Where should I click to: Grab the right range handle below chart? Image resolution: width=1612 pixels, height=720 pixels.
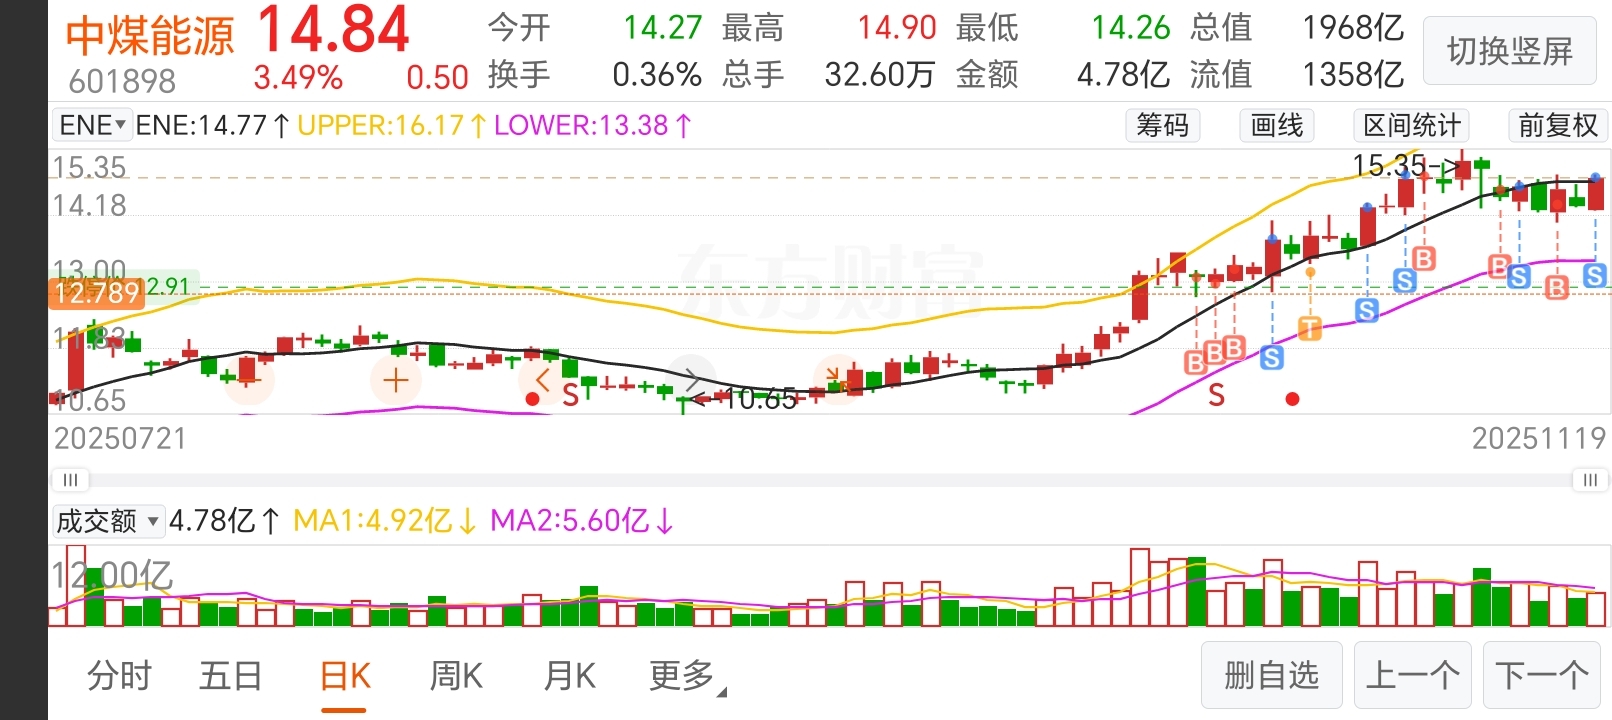pyautogui.click(x=1590, y=480)
